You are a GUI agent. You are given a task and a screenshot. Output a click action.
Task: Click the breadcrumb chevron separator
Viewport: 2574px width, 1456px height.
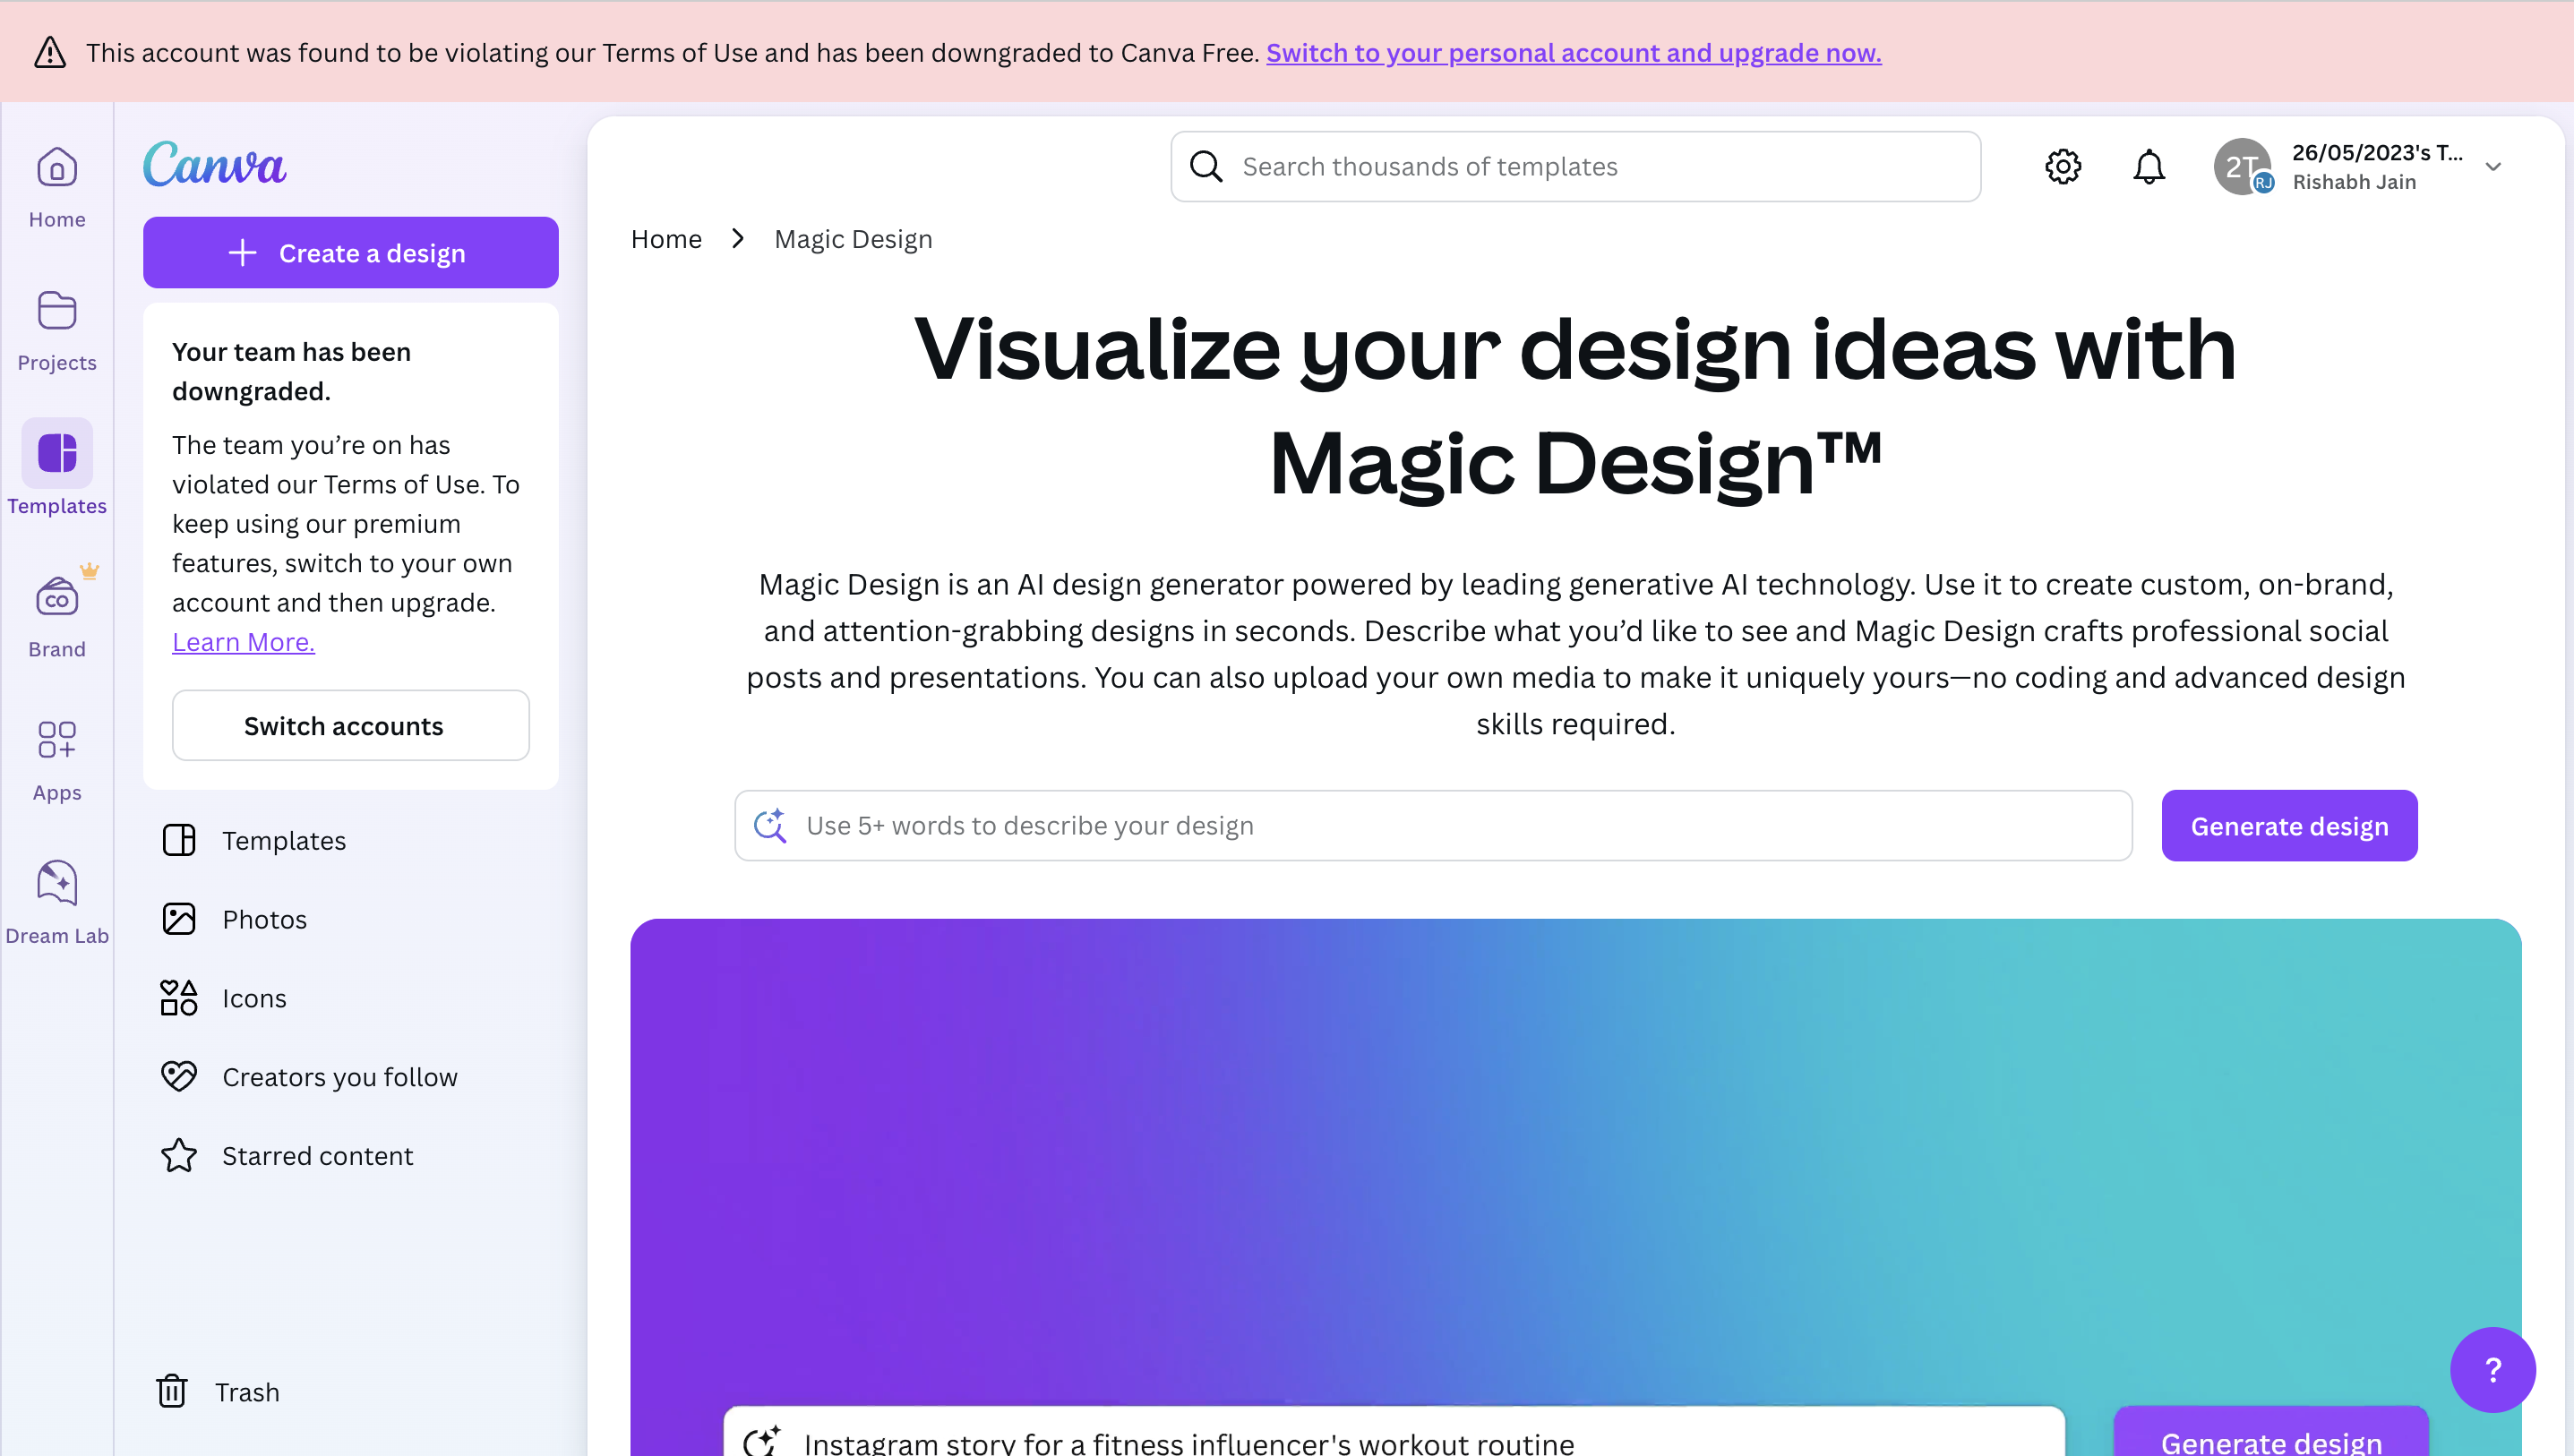(x=738, y=239)
